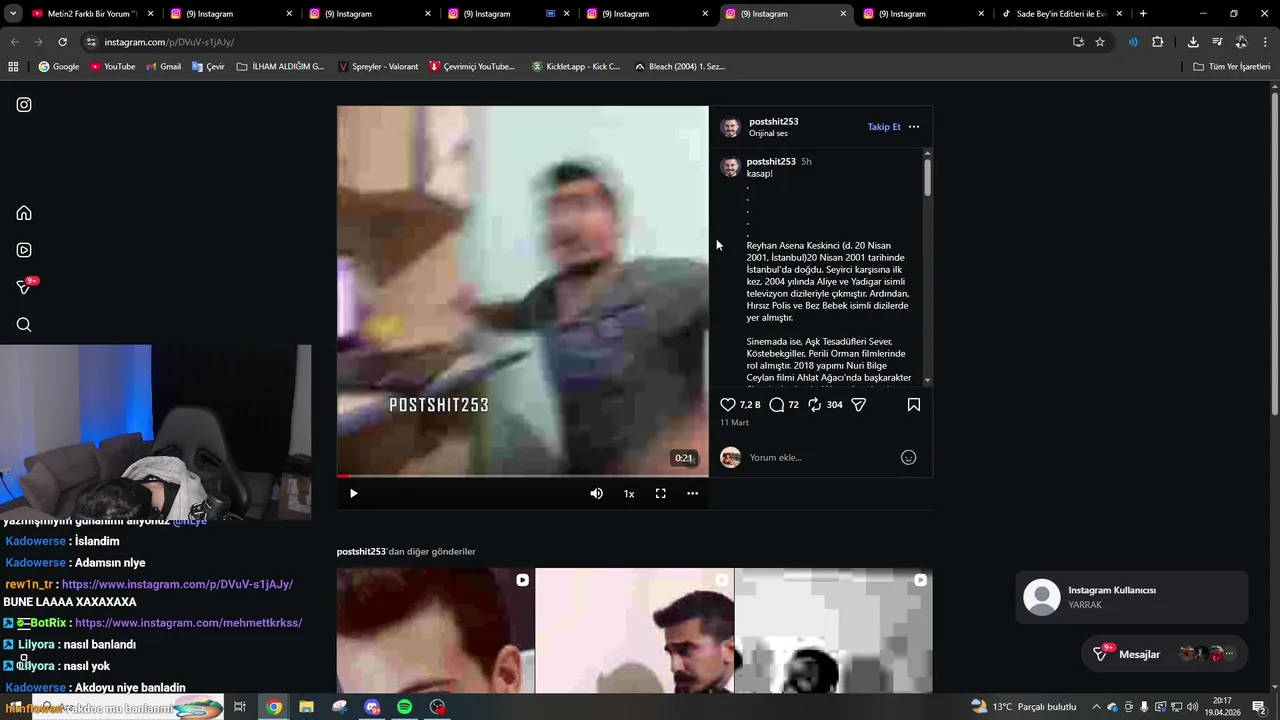Follow postshit253 with Takip Et
The height and width of the screenshot is (720, 1280).
884,127
